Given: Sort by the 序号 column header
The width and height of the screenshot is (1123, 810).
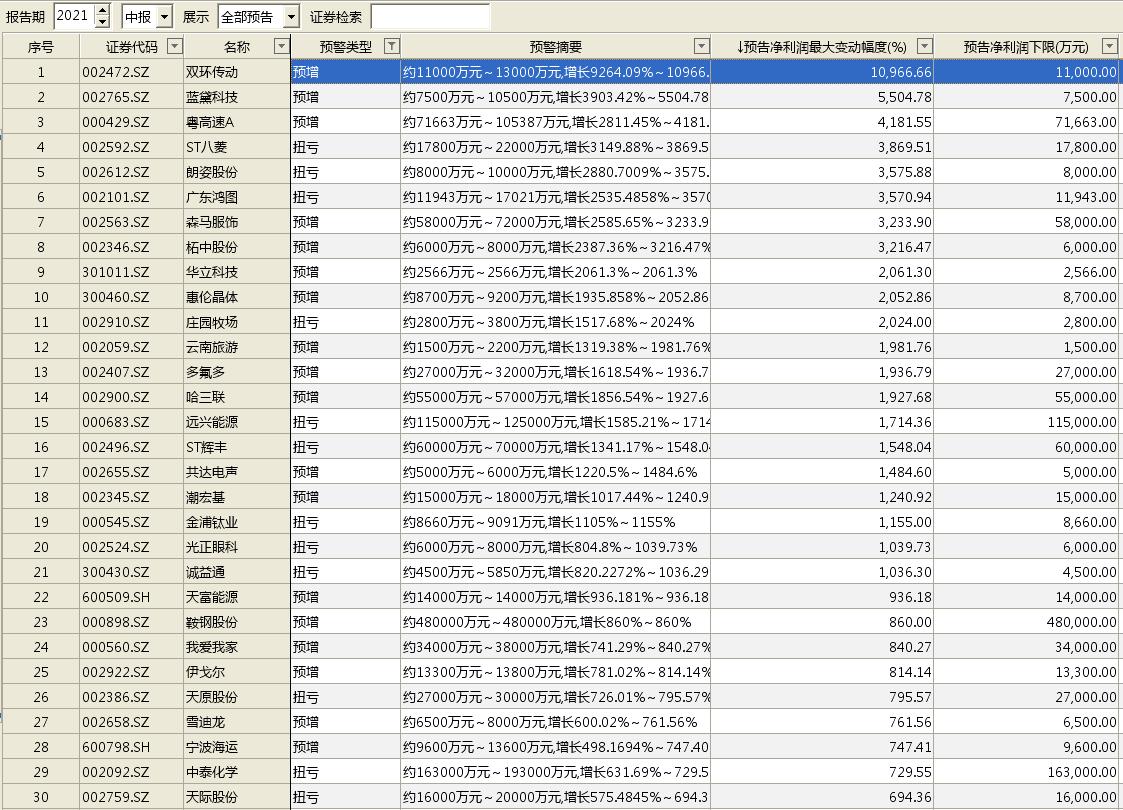Looking at the screenshot, I should pyautogui.click(x=40, y=47).
